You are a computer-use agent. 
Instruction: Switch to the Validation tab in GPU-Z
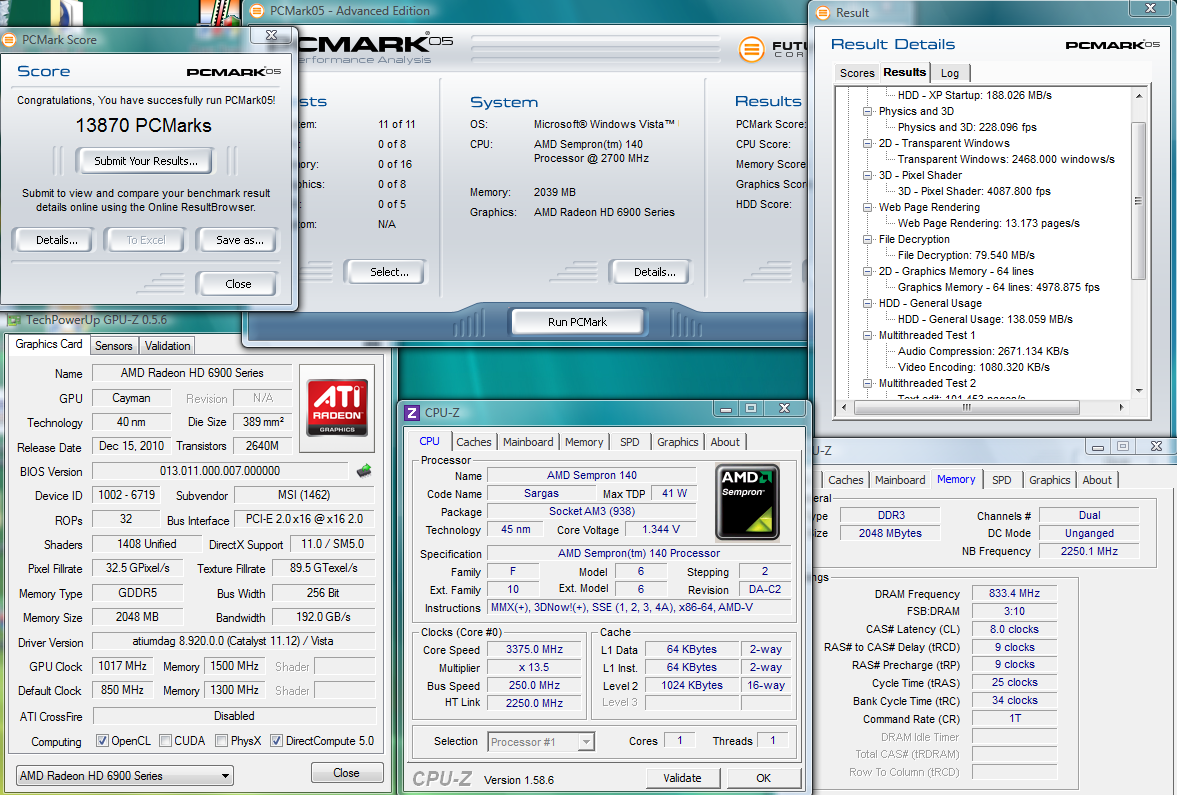[167, 345]
